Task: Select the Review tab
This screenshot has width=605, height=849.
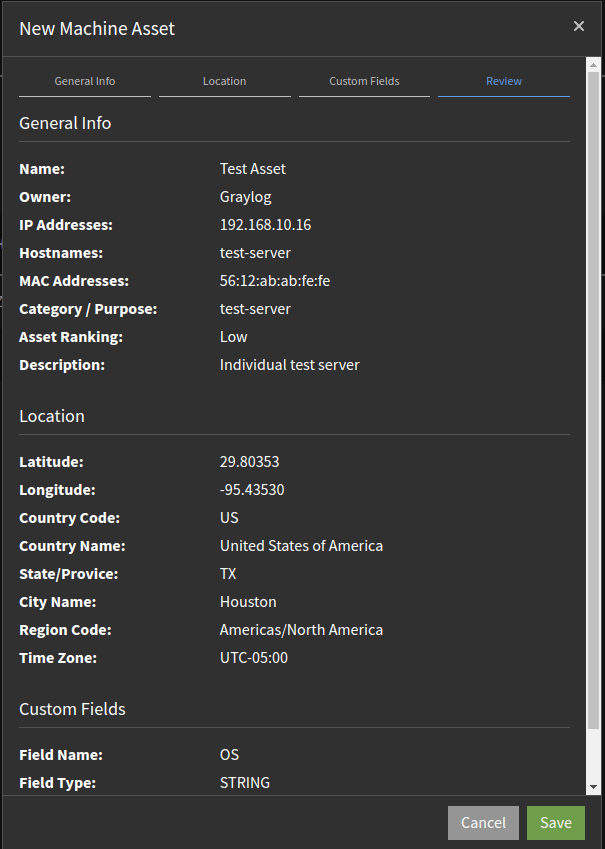Action: click(x=504, y=82)
